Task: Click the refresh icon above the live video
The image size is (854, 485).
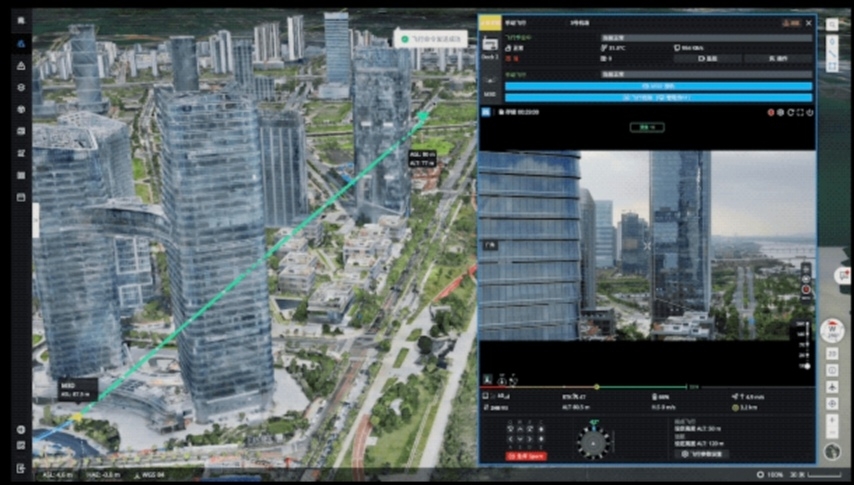Action: (x=790, y=113)
